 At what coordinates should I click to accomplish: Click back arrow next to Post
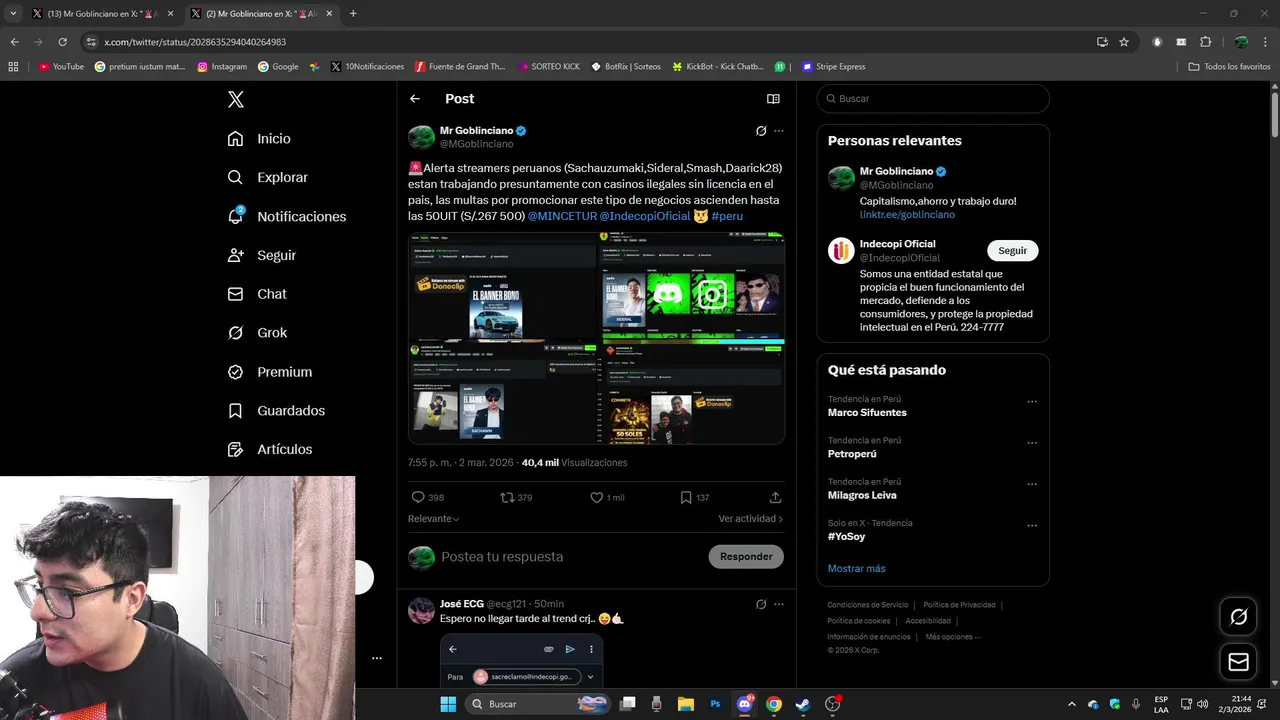[x=415, y=99]
